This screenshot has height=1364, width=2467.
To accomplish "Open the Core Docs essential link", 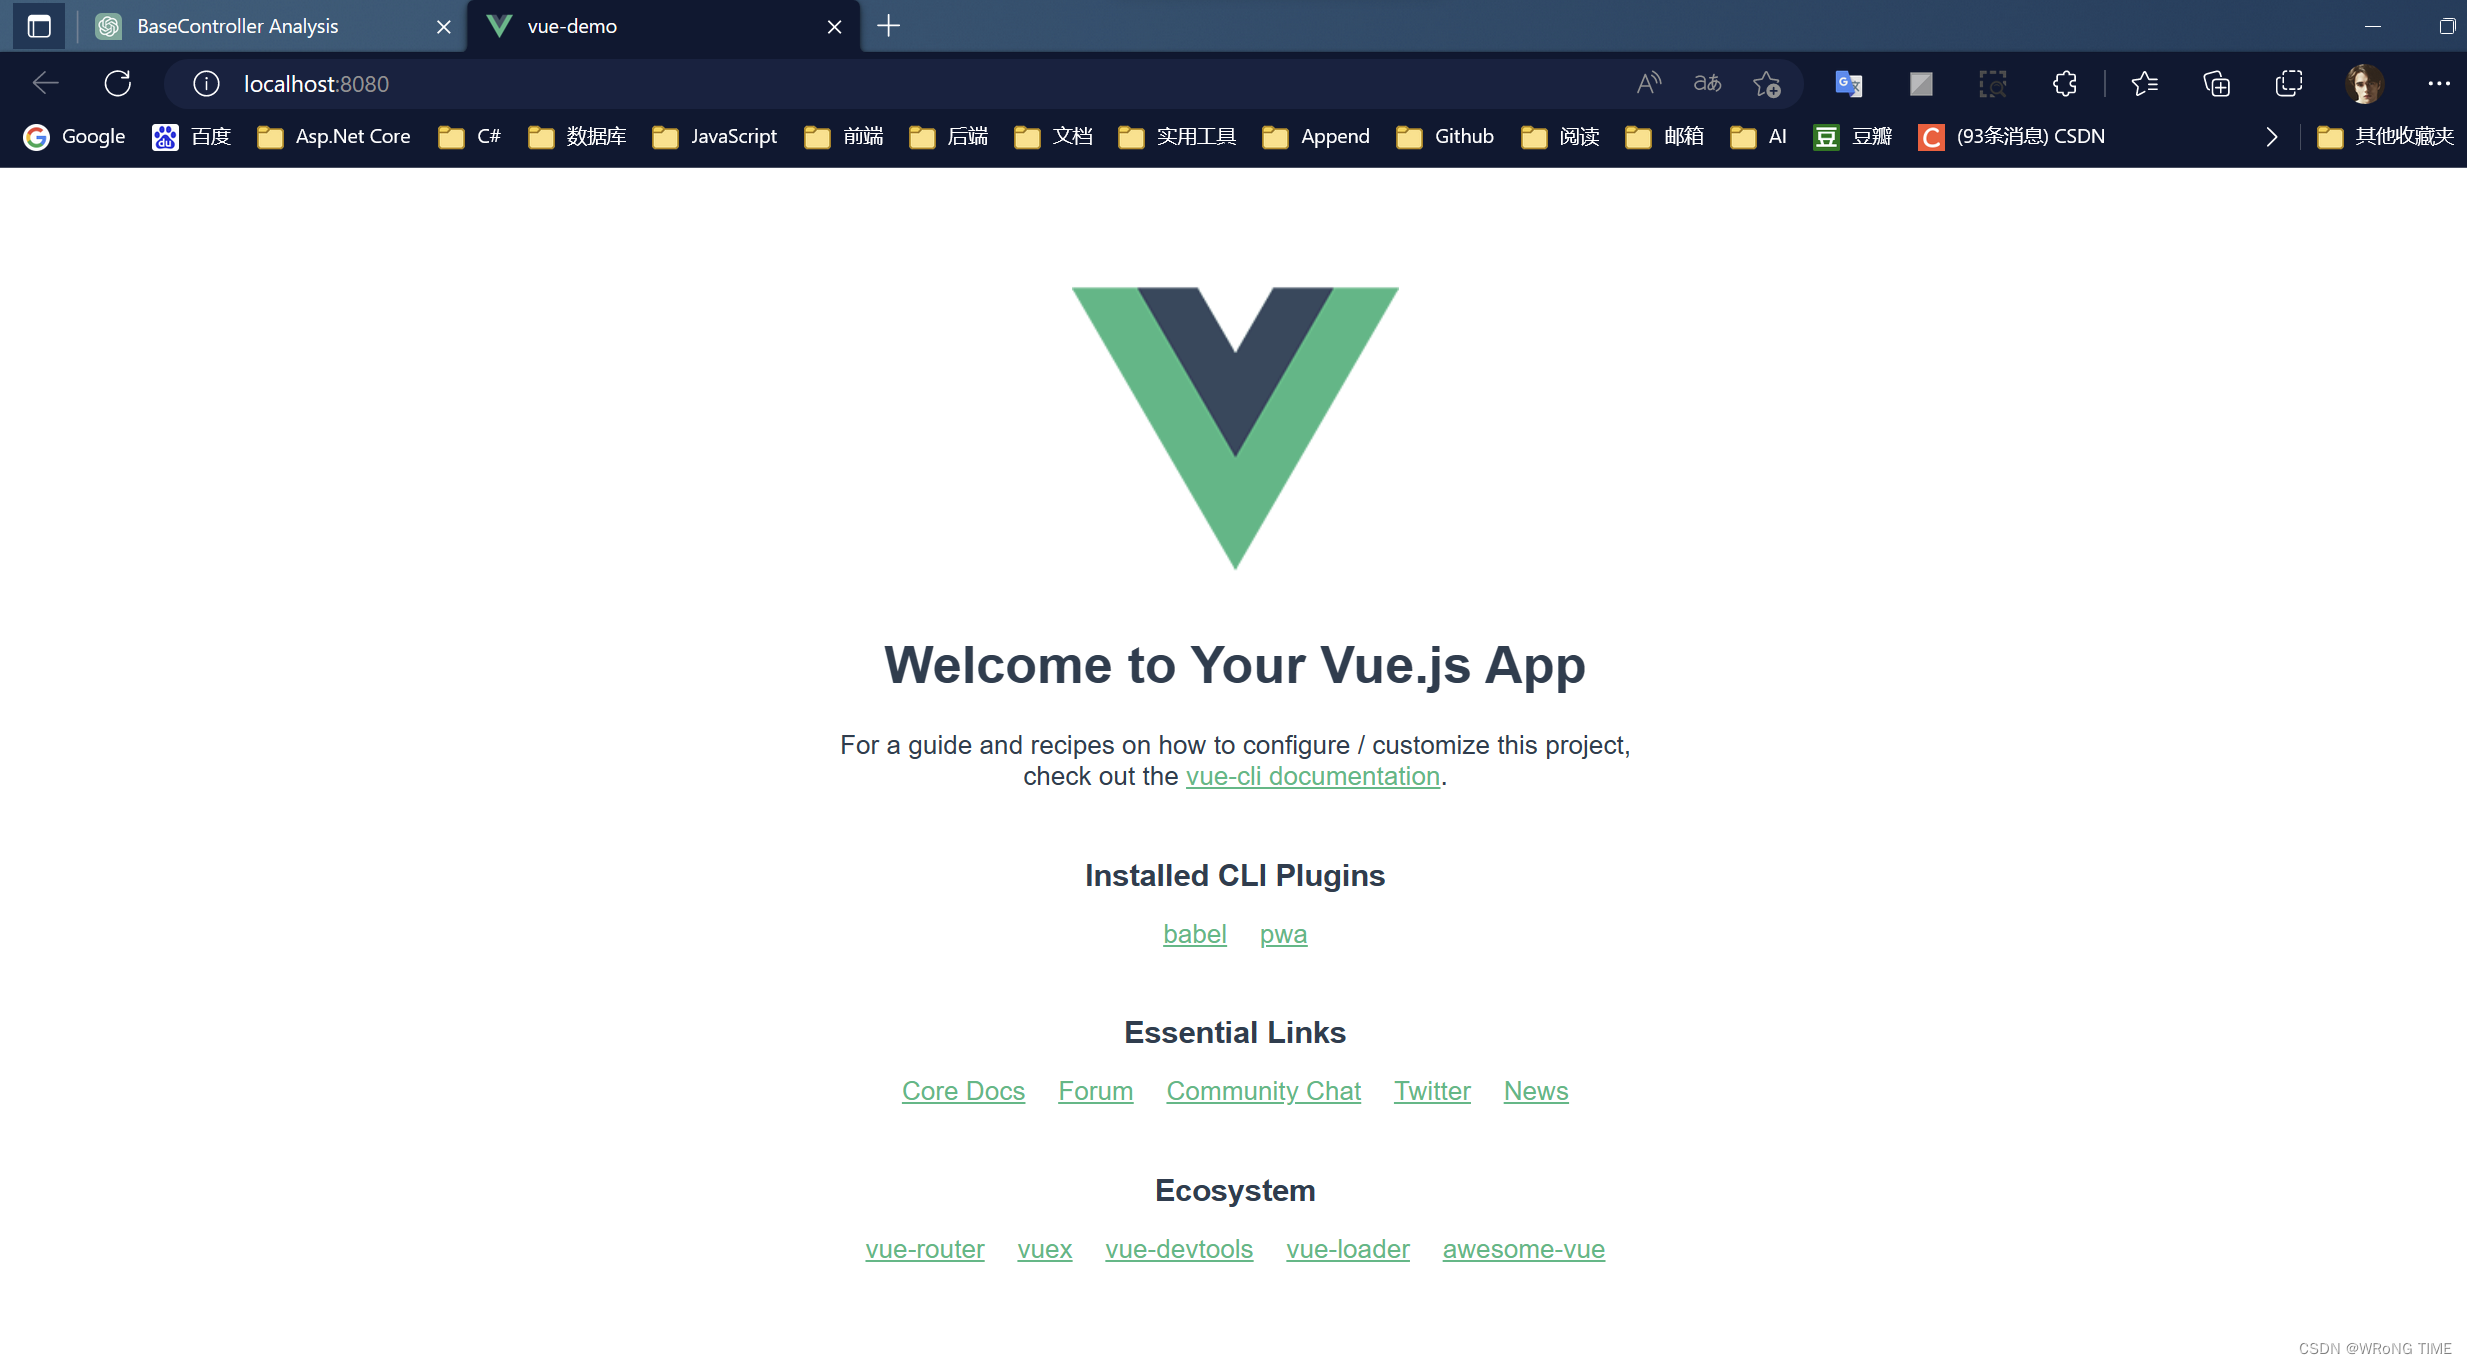I will tap(962, 1090).
